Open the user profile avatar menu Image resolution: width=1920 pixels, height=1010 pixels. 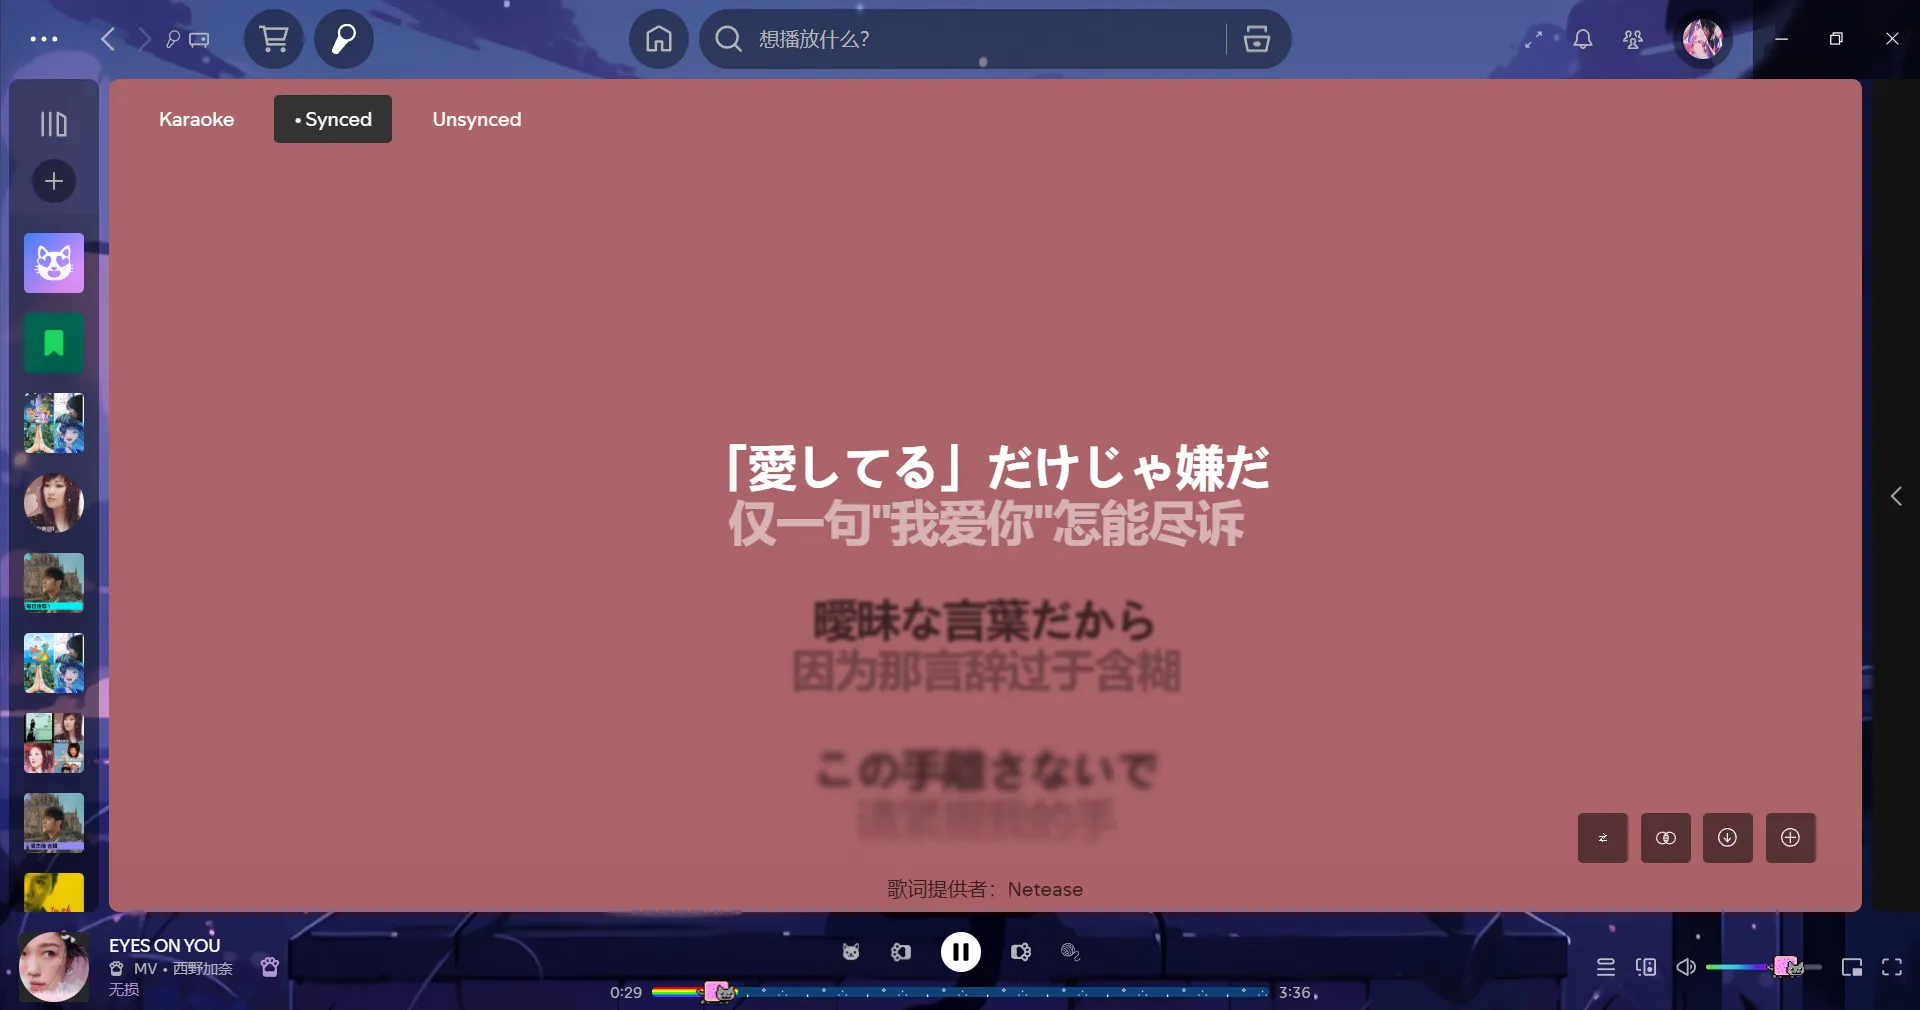pyautogui.click(x=1702, y=39)
